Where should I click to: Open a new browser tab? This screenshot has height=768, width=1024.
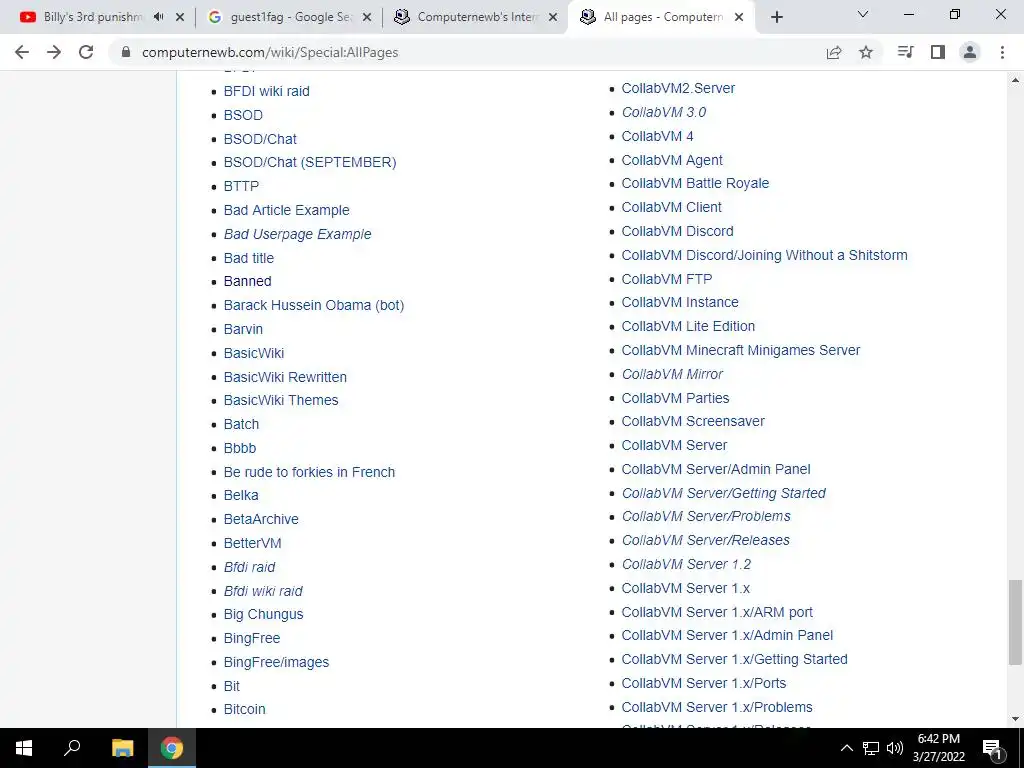tap(776, 17)
